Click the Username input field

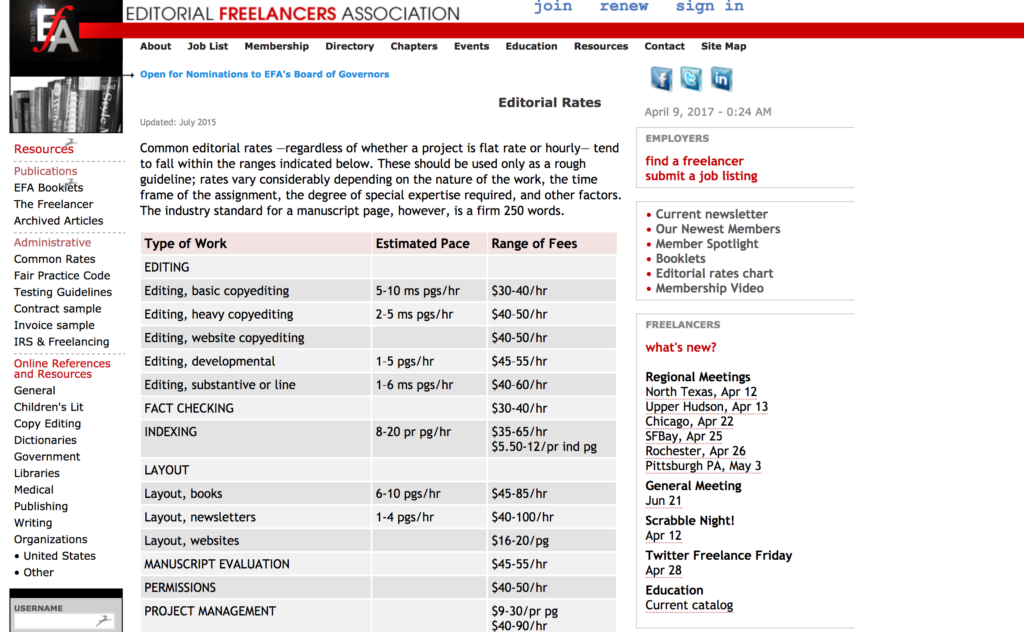64,622
